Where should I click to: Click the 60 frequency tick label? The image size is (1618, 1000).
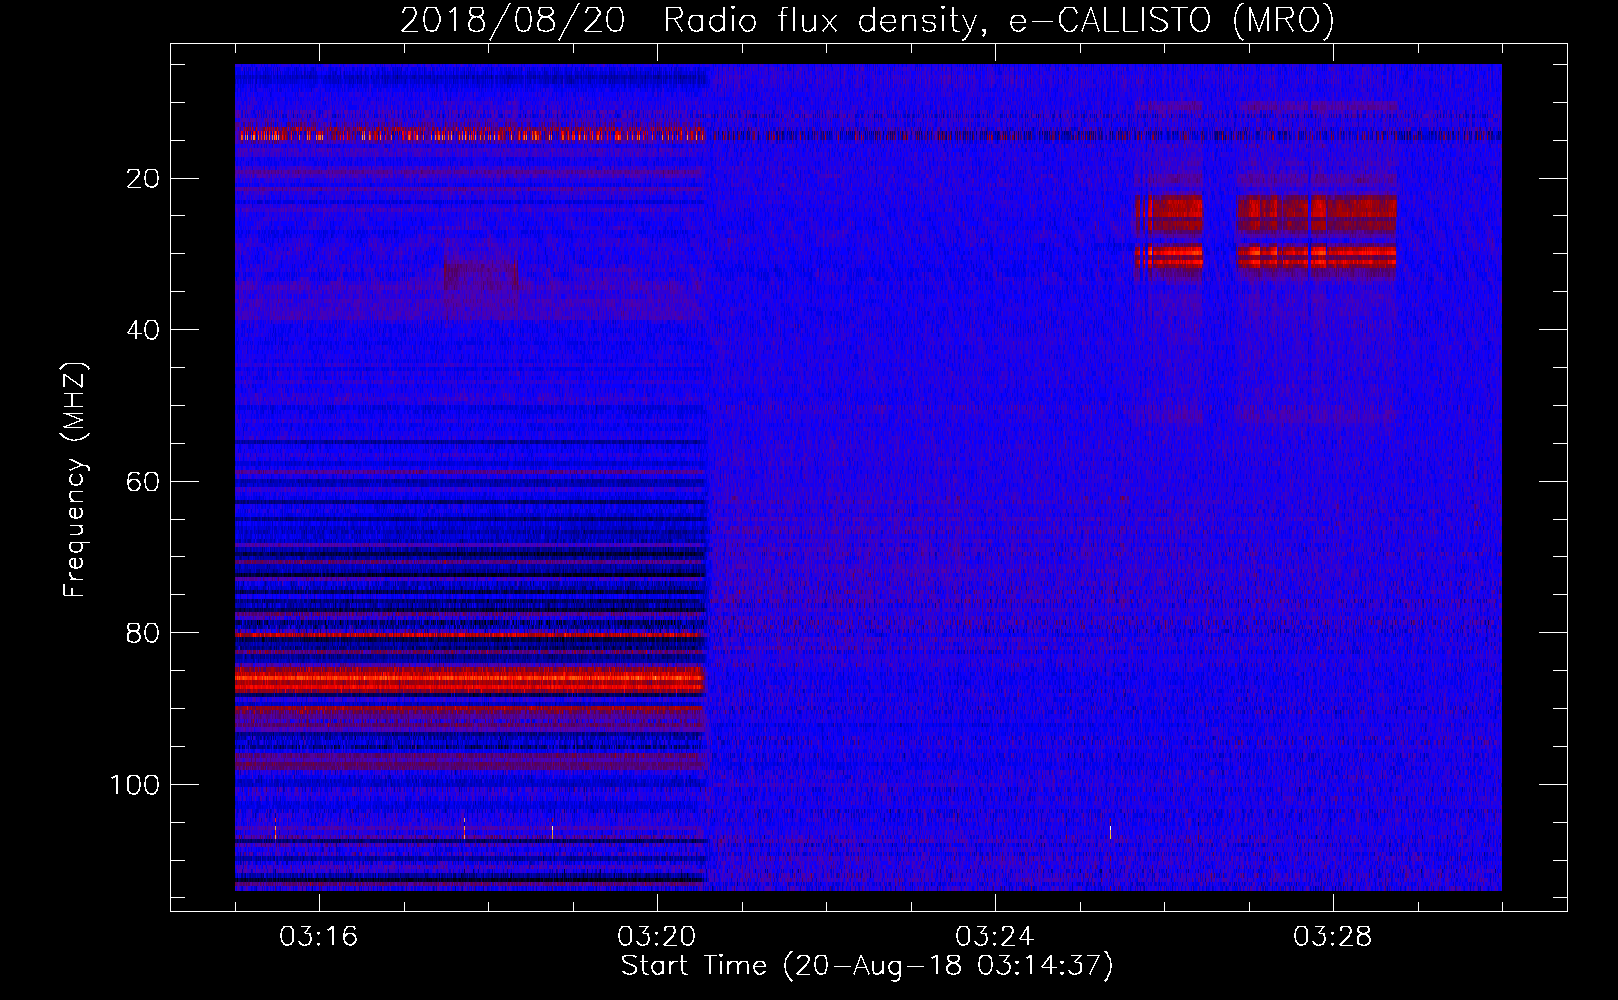[144, 482]
